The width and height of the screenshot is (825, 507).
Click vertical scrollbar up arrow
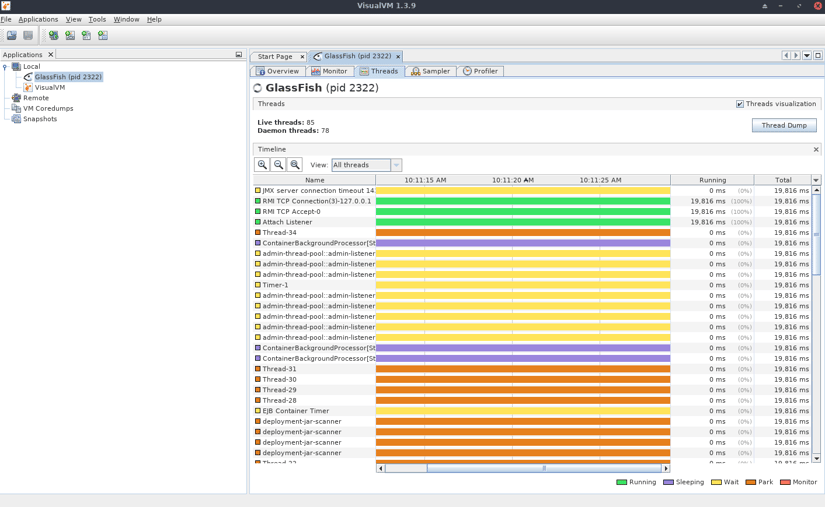(816, 190)
